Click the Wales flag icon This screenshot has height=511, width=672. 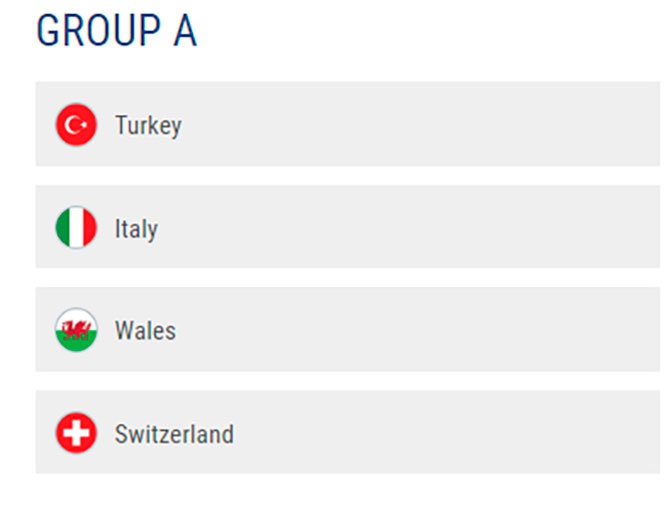tap(76, 330)
